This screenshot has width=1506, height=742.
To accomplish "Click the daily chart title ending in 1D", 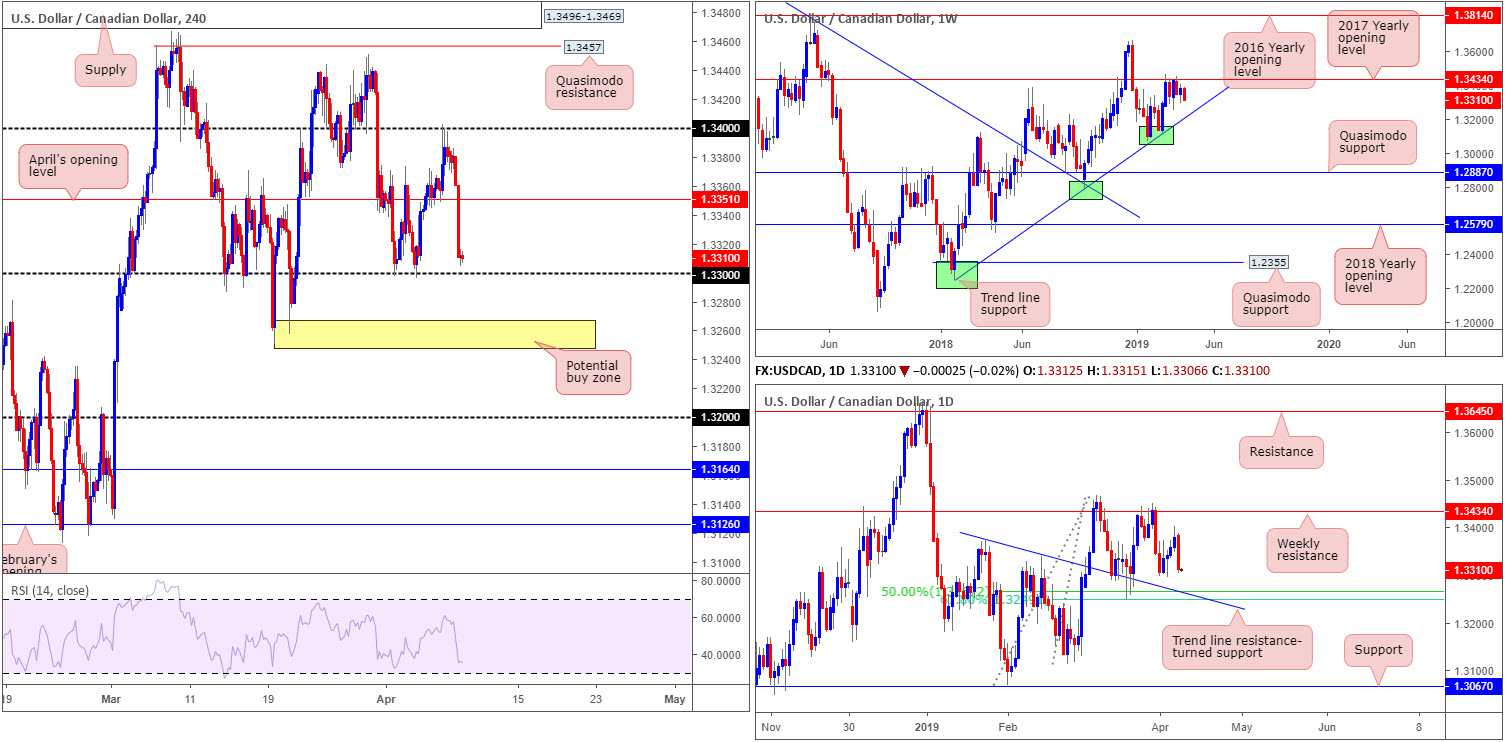I will [x=860, y=402].
